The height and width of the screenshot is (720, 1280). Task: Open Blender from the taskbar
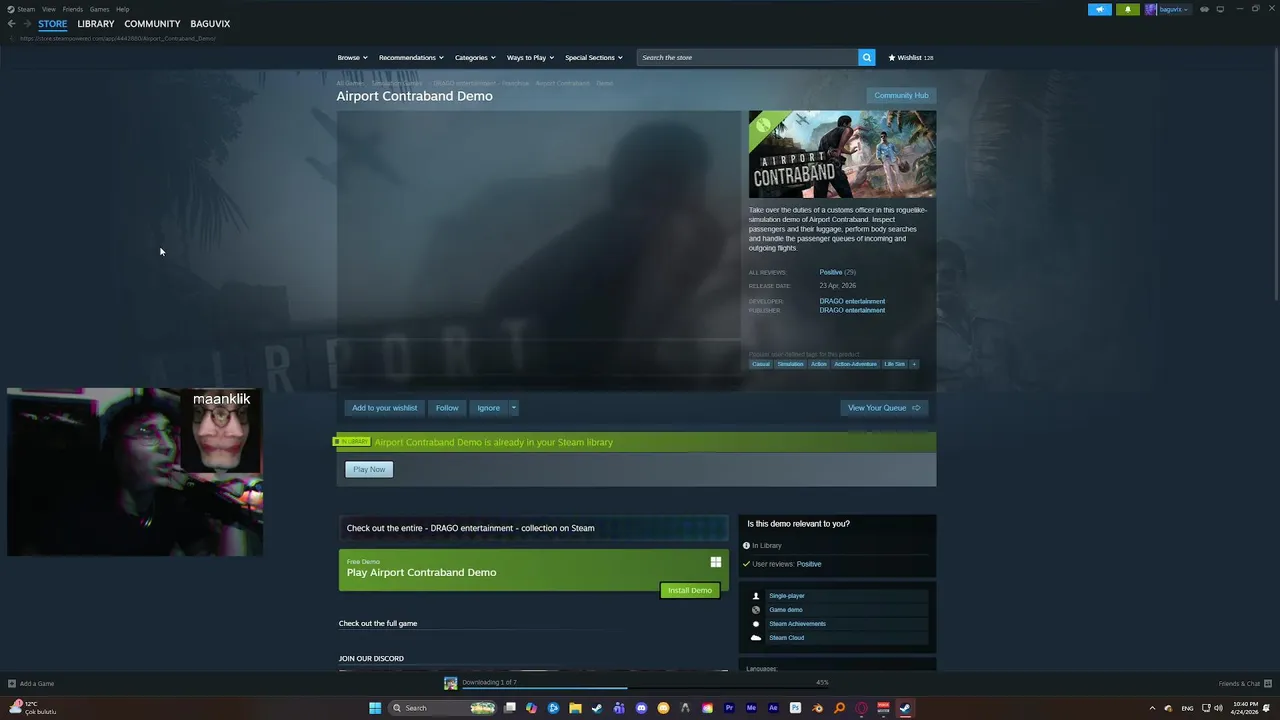point(817,708)
